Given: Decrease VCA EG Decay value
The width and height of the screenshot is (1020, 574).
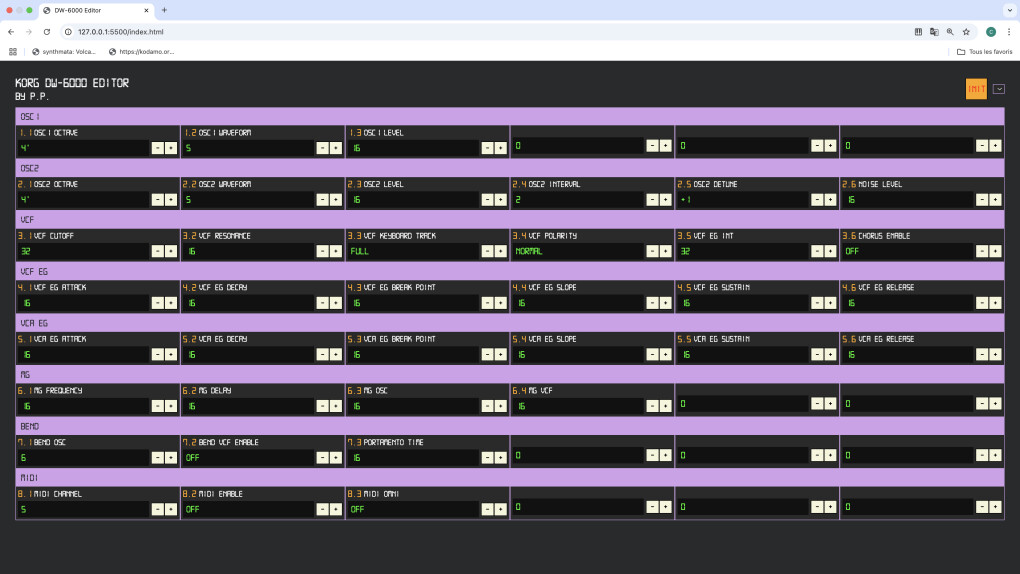Looking at the screenshot, I should tap(322, 355).
